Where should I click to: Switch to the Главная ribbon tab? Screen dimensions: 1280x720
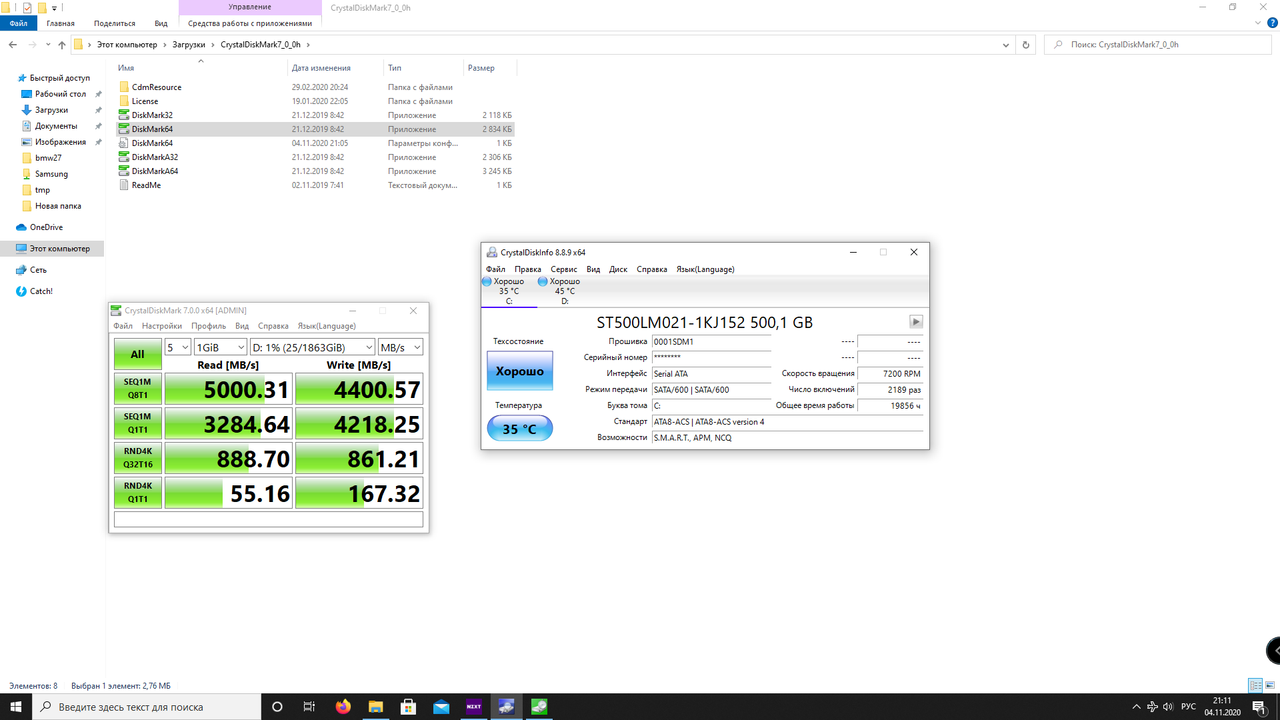[61, 22]
